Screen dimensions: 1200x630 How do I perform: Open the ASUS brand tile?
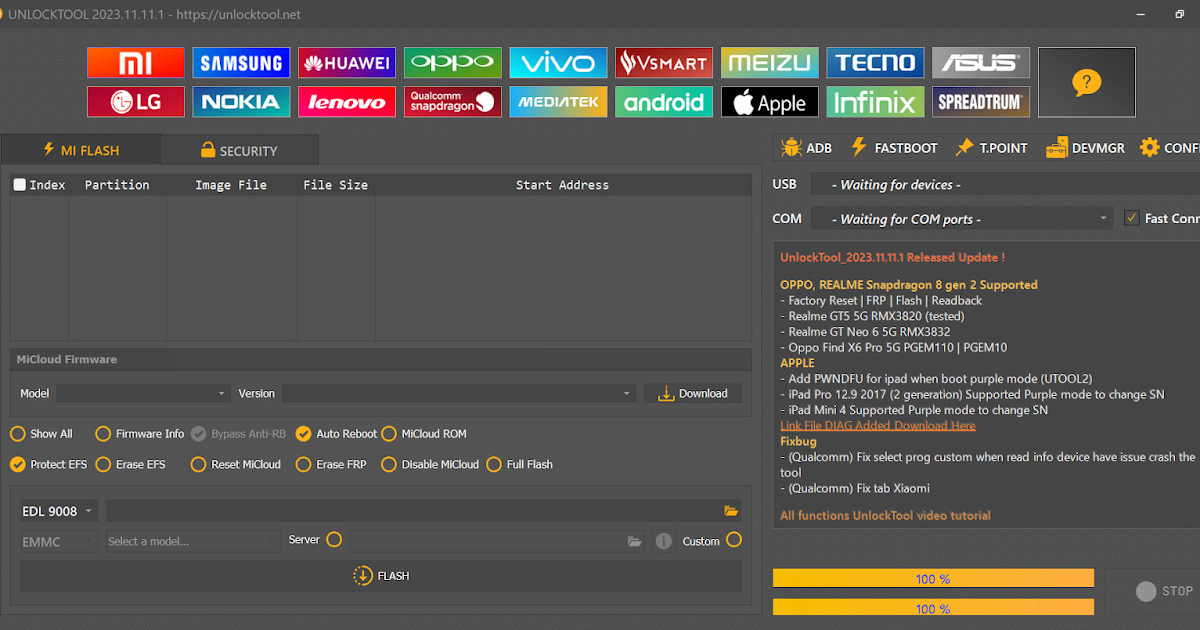click(981, 63)
